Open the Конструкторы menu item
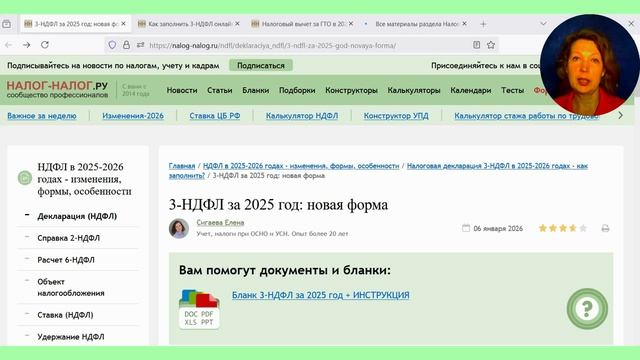Image resolution: width=640 pixels, height=360 pixels. 351,90
